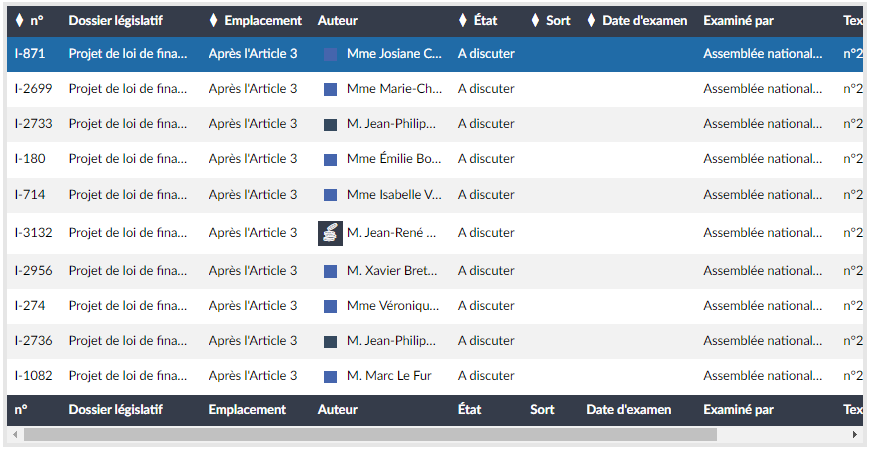871x453 pixels.
Task: Open amendment number I-3132
Action: [34, 233]
